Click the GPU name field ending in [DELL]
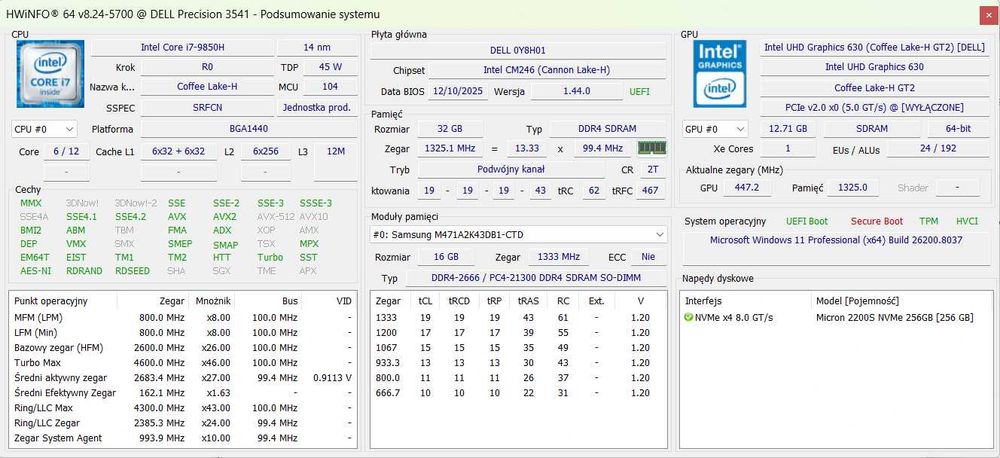1000x458 pixels. pos(874,47)
